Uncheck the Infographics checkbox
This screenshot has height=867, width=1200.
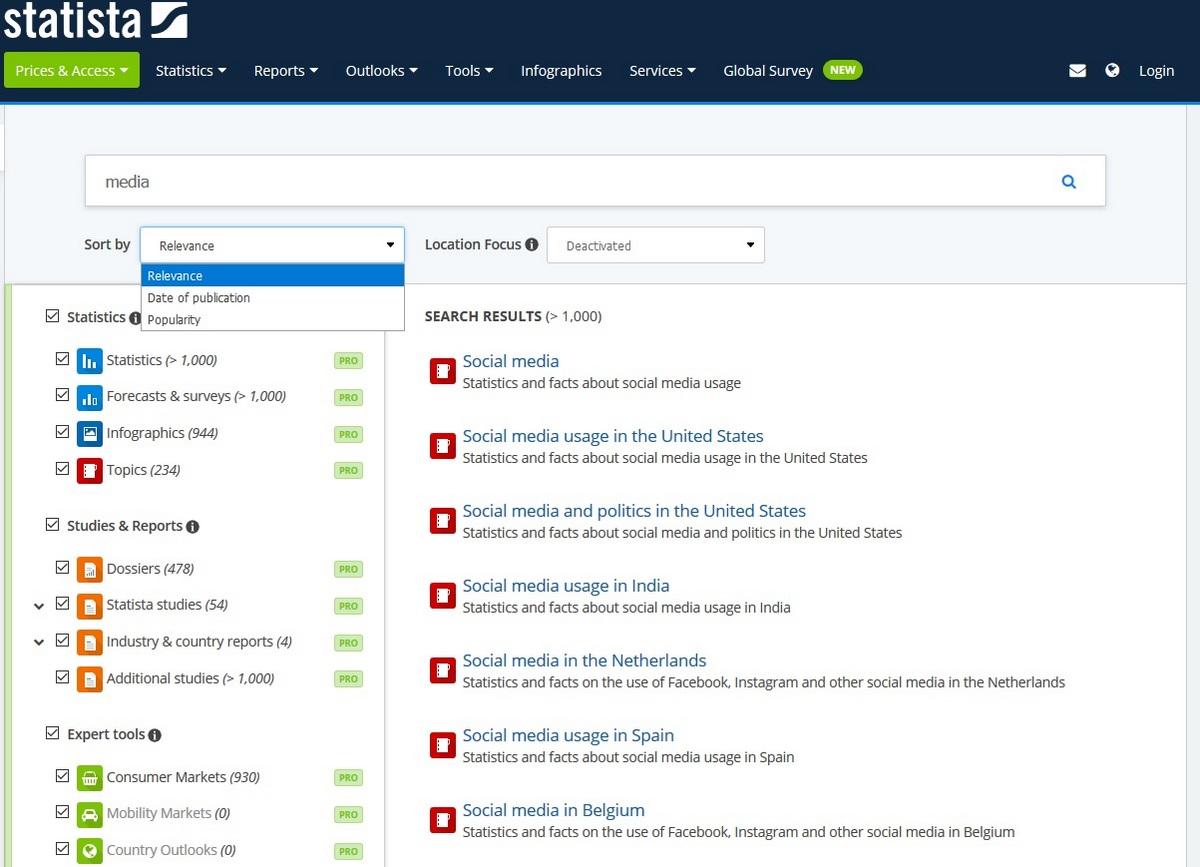[x=63, y=432]
